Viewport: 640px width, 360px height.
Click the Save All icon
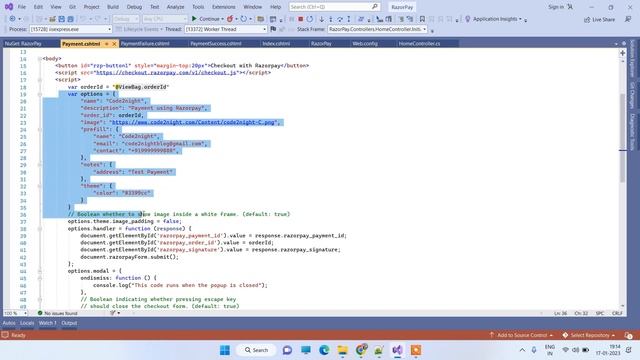(71, 19)
